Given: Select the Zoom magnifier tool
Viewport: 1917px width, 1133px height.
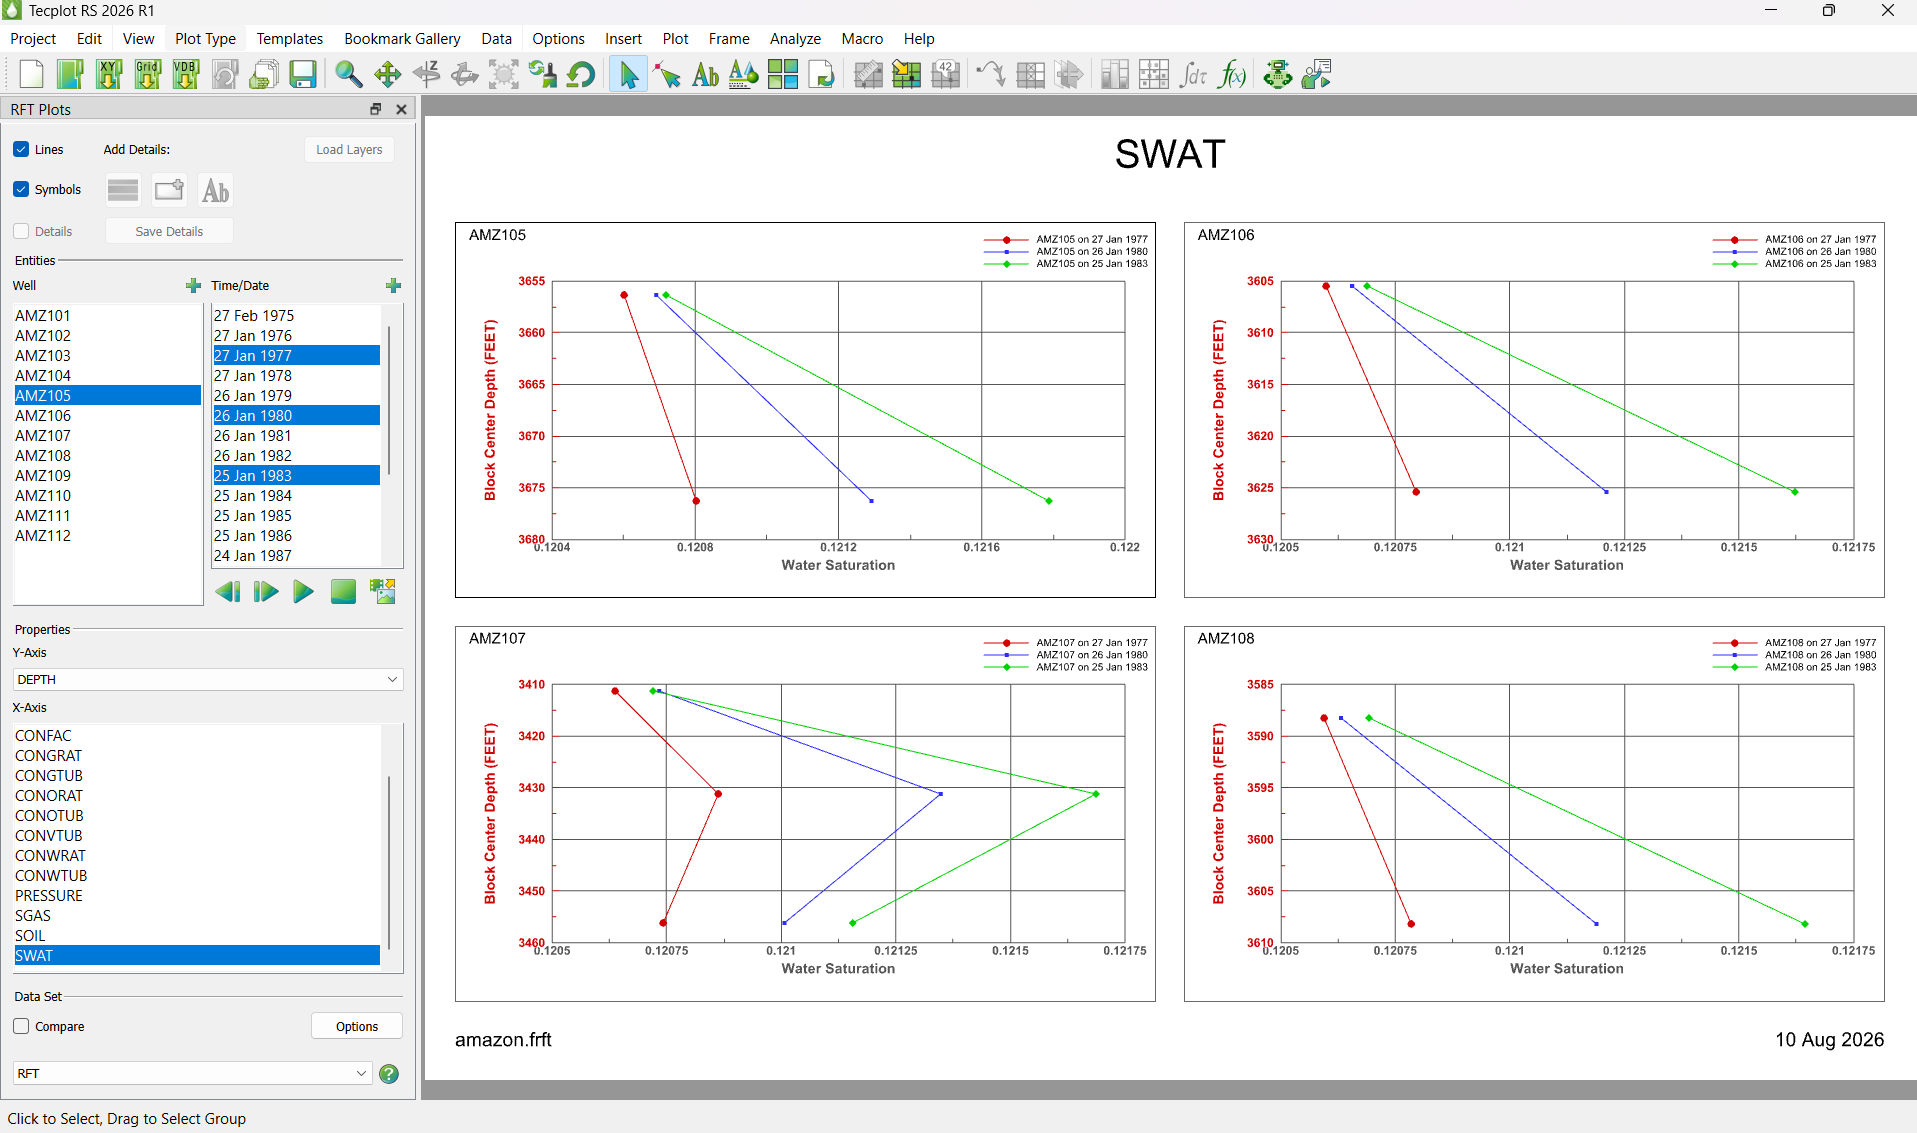Looking at the screenshot, I should click(348, 74).
